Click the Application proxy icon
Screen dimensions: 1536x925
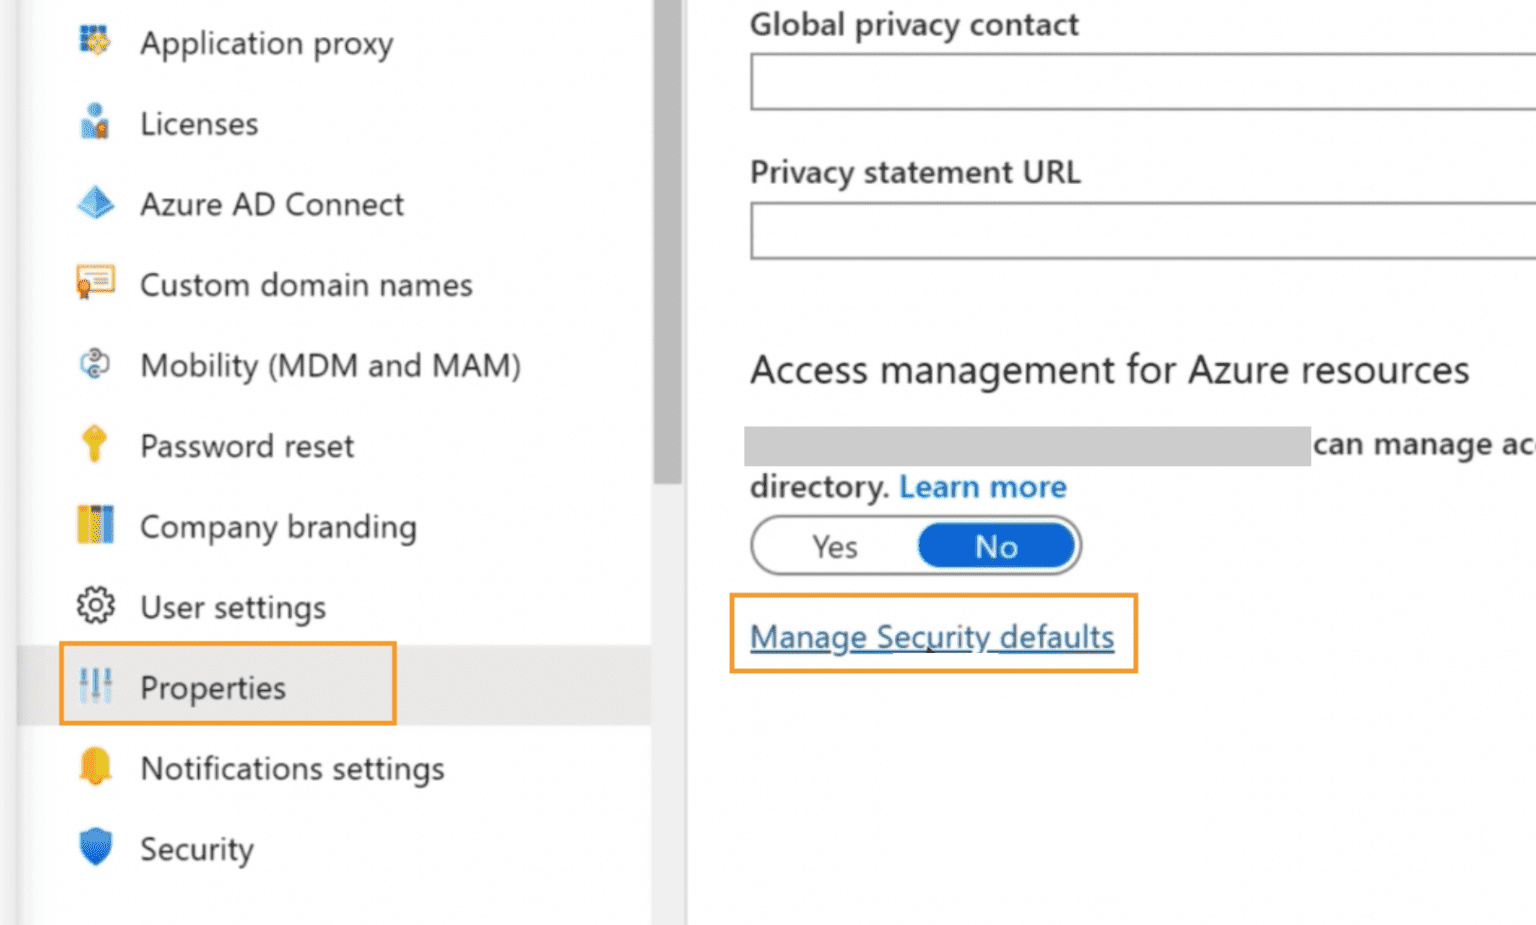point(95,43)
